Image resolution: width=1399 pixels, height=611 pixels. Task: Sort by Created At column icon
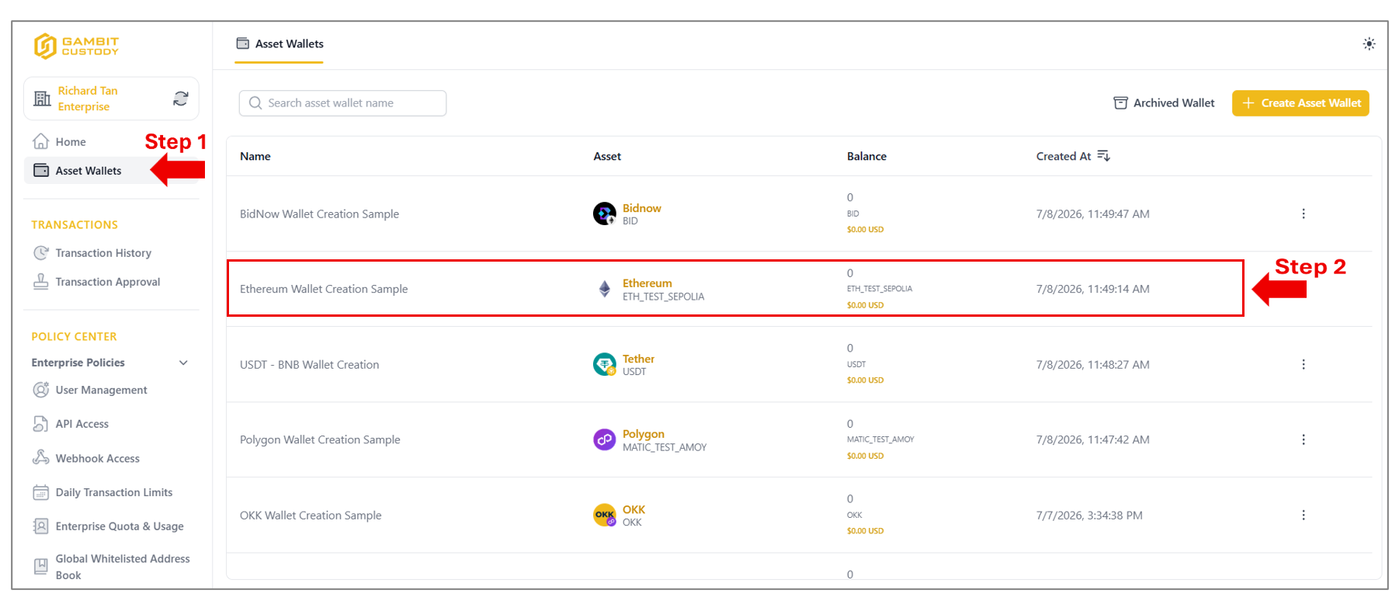coord(1103,156)
